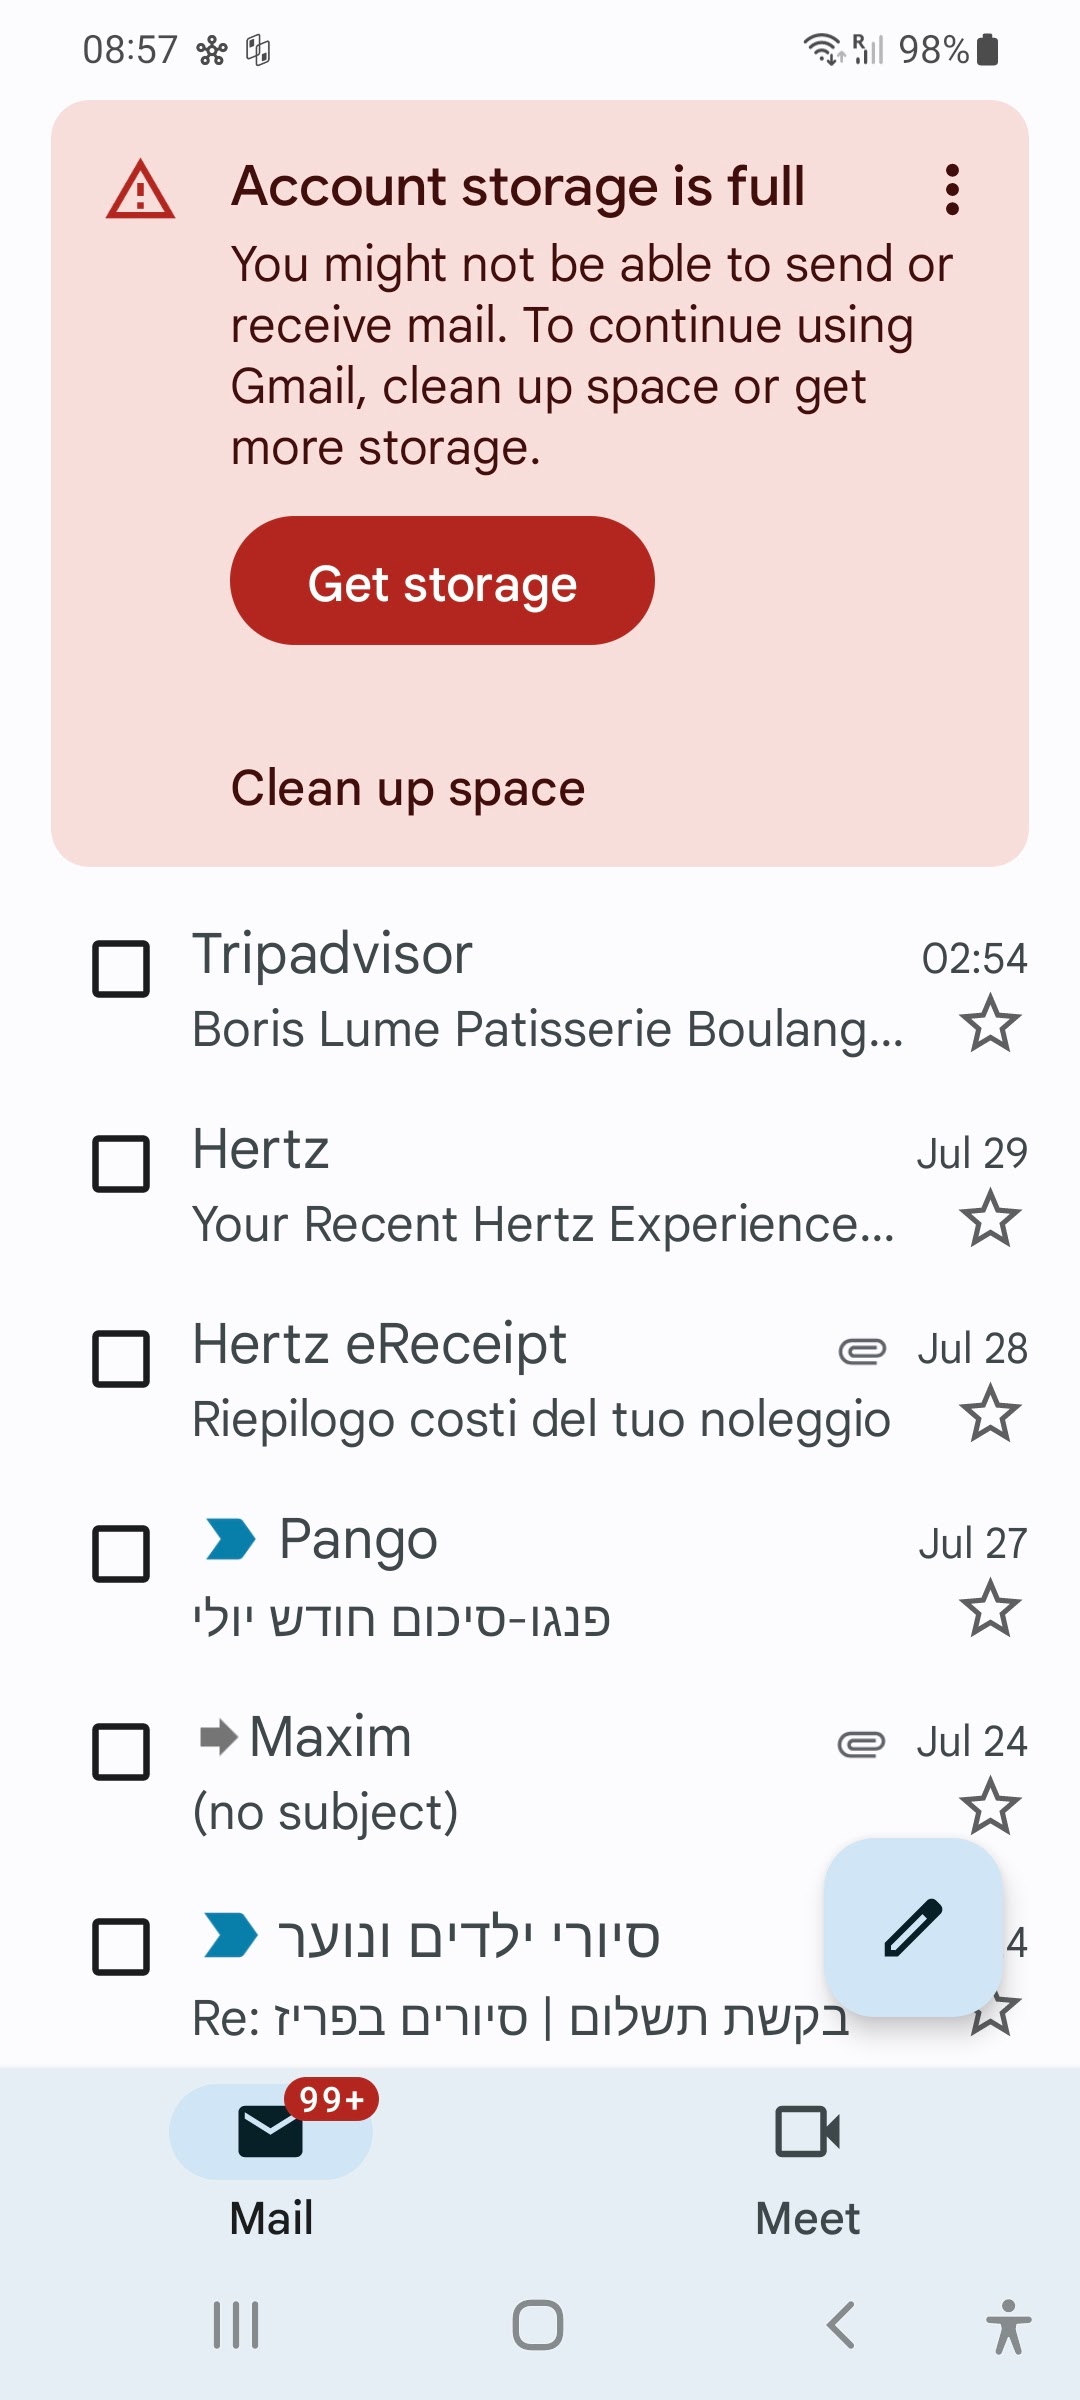Image resolution: width=1080 pixels, height=2400 pixels.
Task: Switch to the Mail tab
Action: pyautogui.click(x=271, y=2160)
